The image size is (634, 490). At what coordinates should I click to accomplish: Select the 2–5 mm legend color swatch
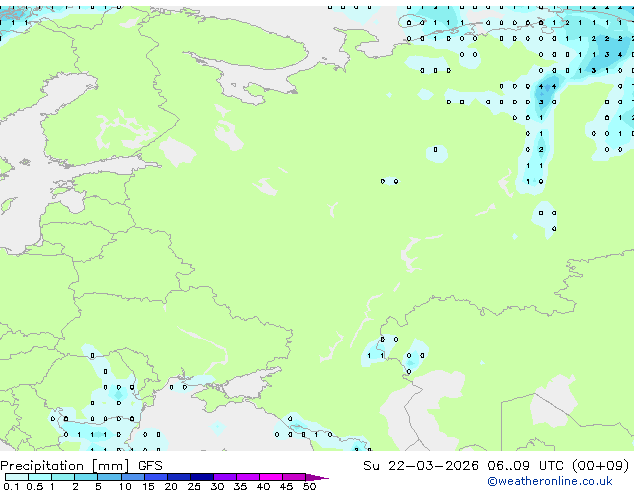coord(86,477)
